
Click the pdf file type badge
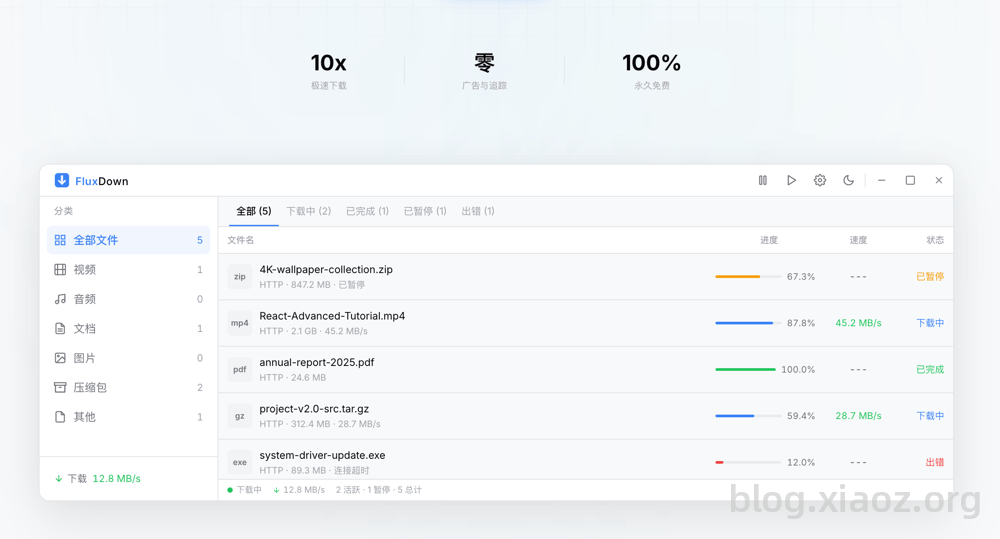tap(240, 369)
